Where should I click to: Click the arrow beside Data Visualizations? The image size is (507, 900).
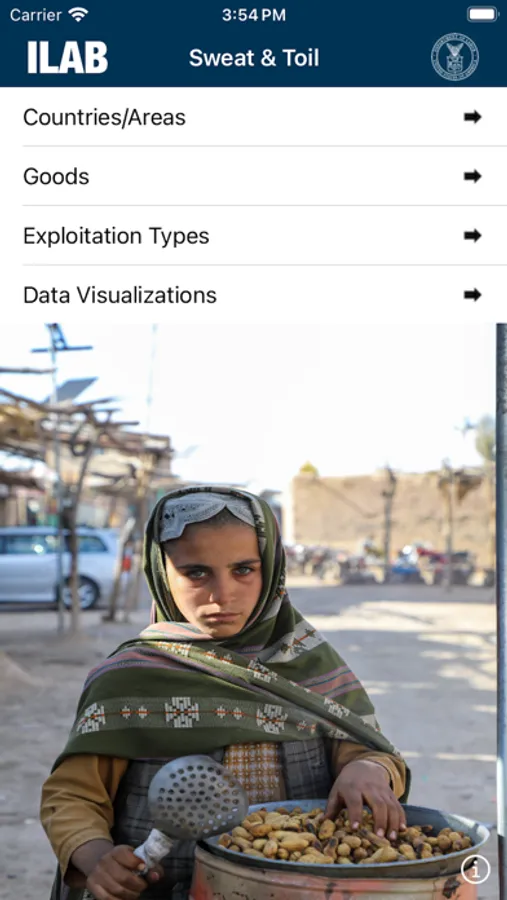(x=473, y=295)
